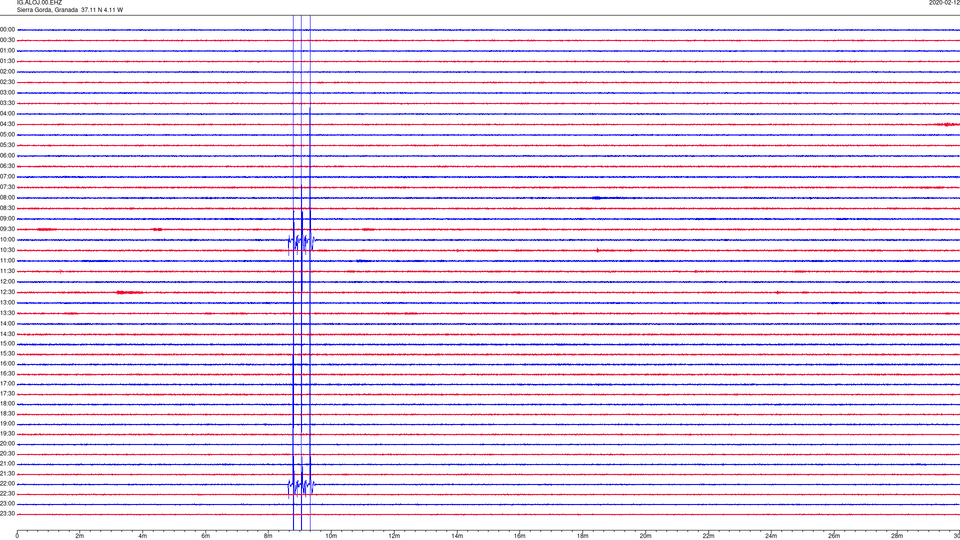The image size is (960, 540).
Task: Click the 18m tick label on time axis
Action: pos(583,536)
